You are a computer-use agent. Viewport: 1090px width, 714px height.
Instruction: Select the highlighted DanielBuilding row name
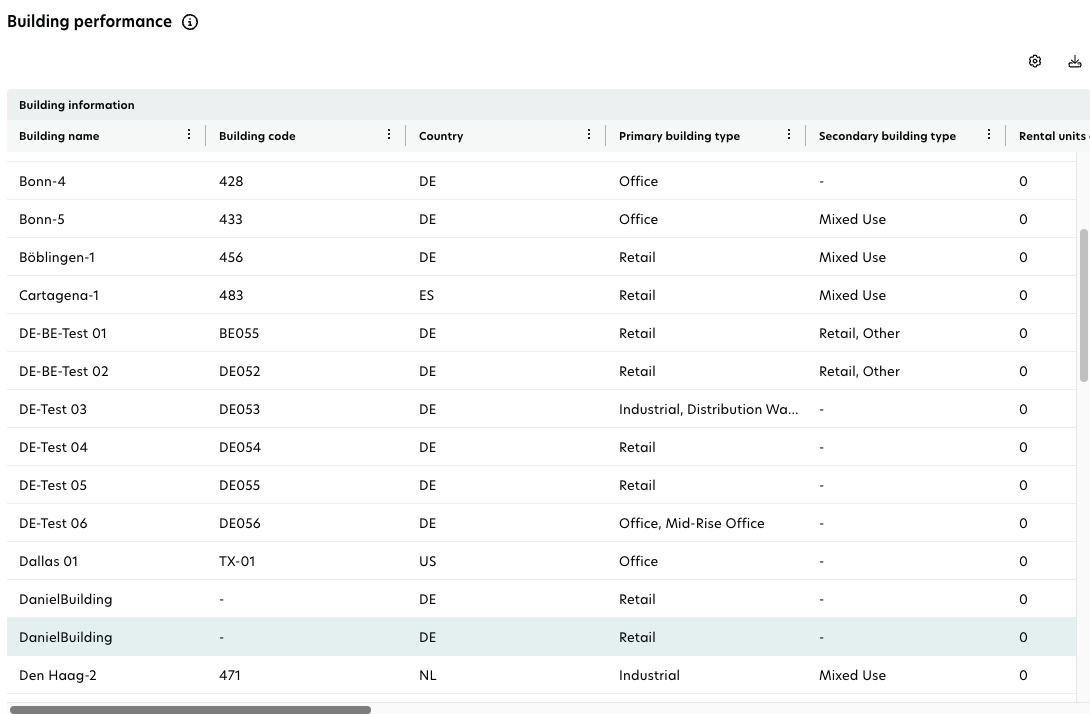point(65,638)
